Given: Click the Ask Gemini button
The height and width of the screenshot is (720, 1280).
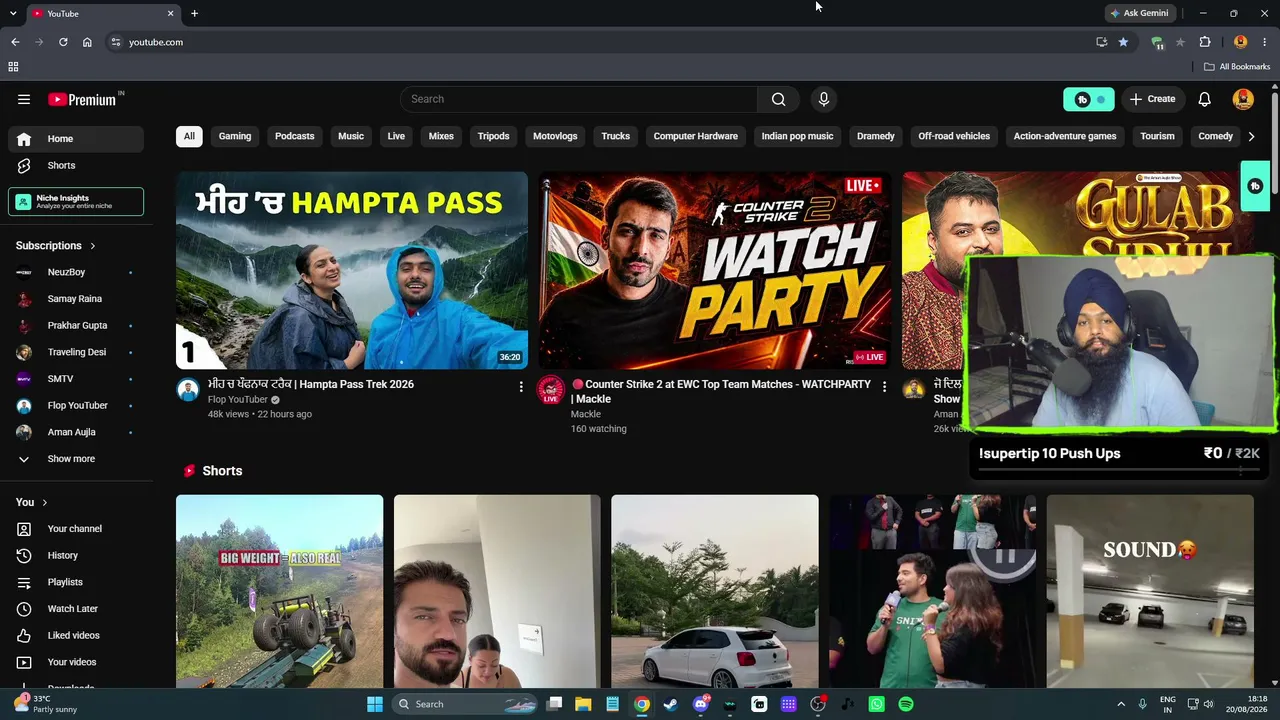Looking at the screenshot, I should coord(1139,14).
